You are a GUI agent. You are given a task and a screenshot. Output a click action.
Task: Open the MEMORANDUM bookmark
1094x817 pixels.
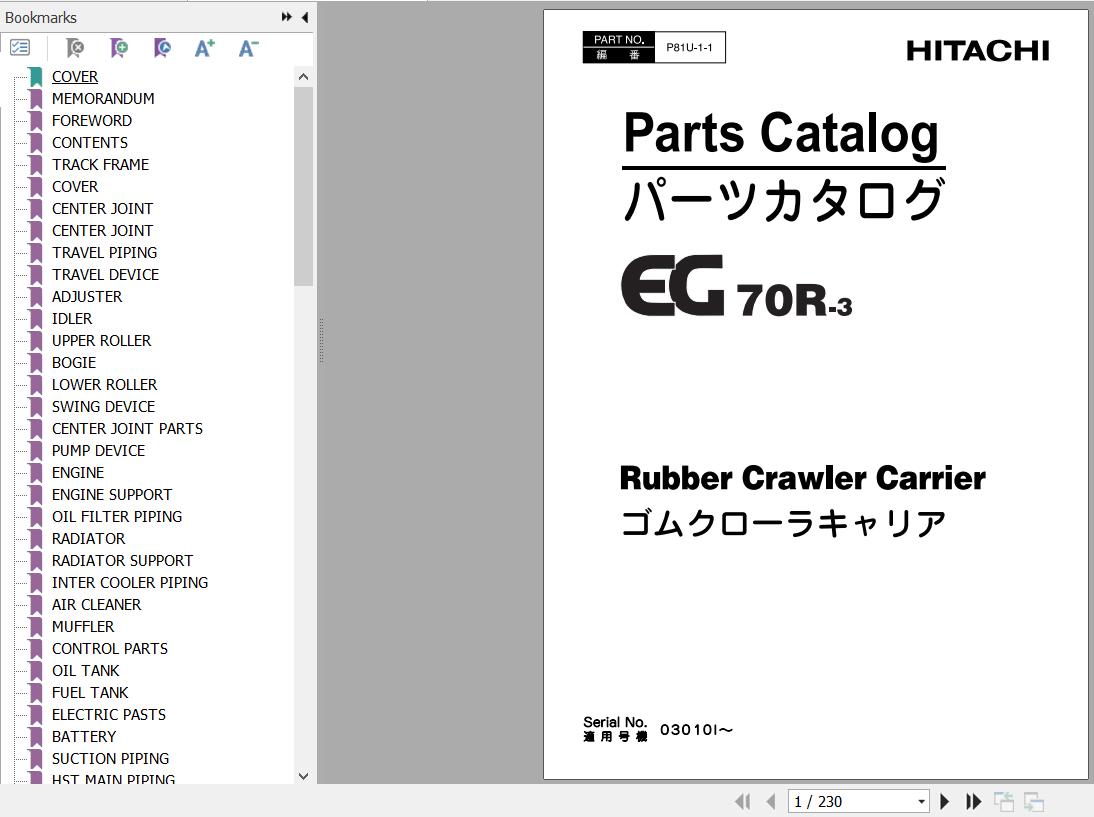click(x=103, y=98)
